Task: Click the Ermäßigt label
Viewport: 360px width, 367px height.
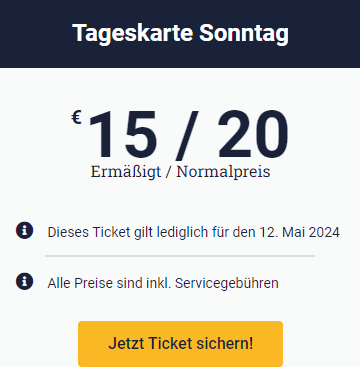Action: (x=126, y=172)
